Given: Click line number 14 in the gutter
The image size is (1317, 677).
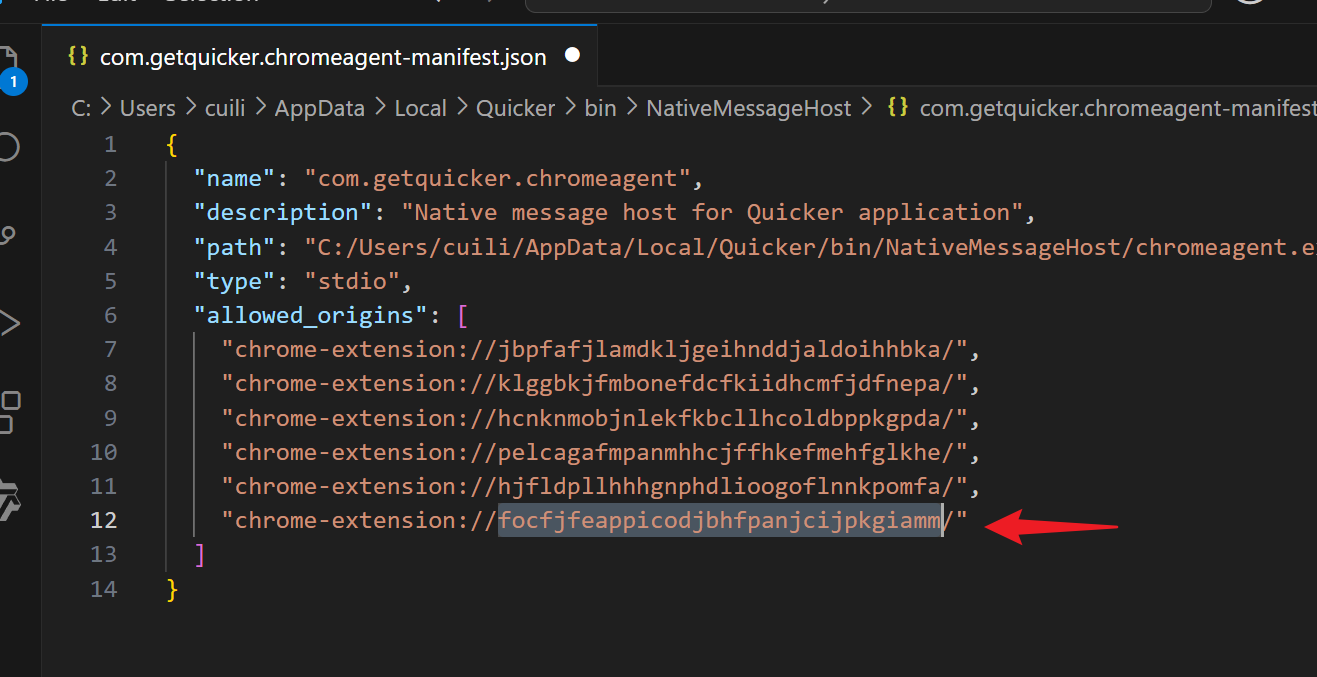Looking at the screenshot, I should (x=104, y=589).
